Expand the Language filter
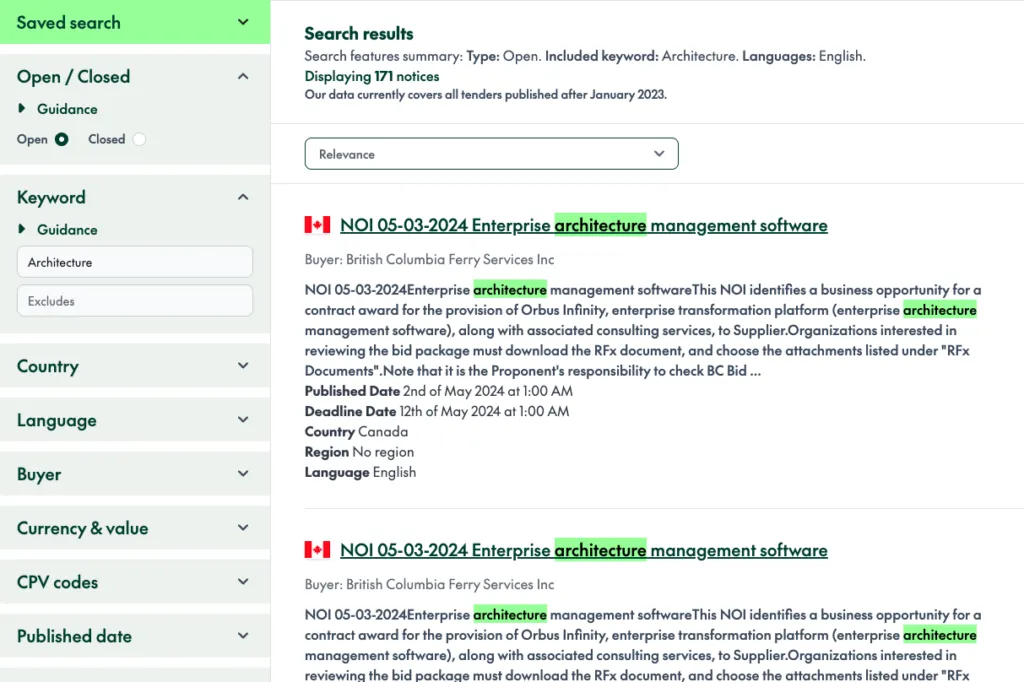The width and height of the screenshot is (1024, 682). 135,420
